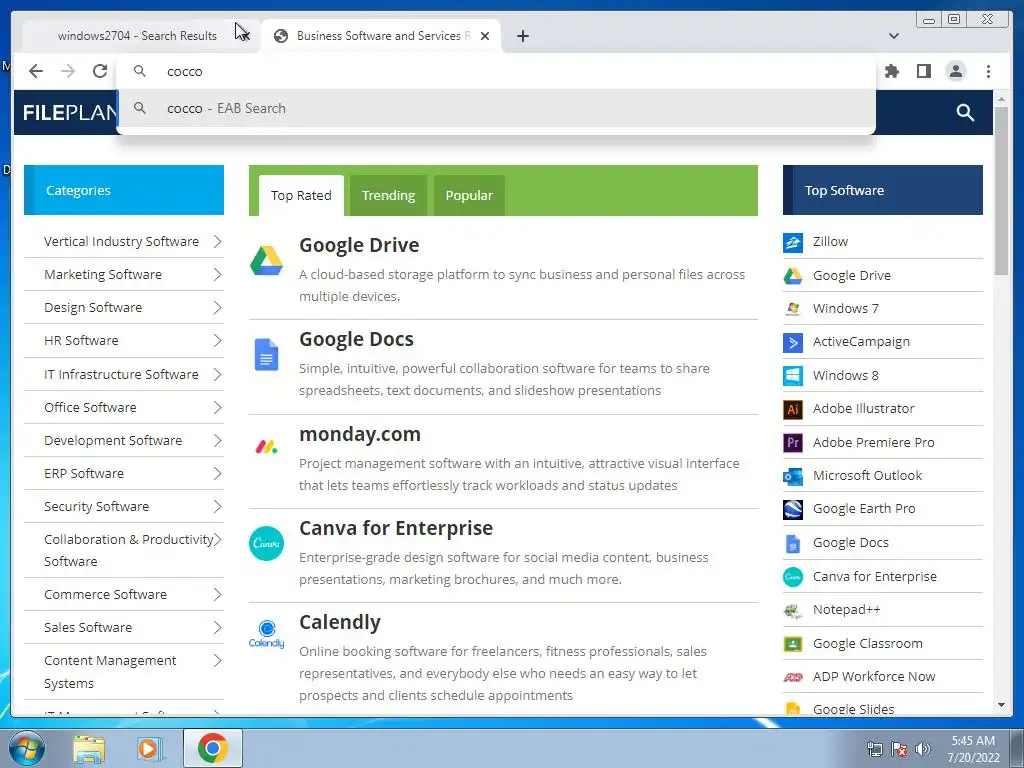Click the page vertical scrollbar thumb
This screenshot has height=768, width=1024.
[1001, 189]
